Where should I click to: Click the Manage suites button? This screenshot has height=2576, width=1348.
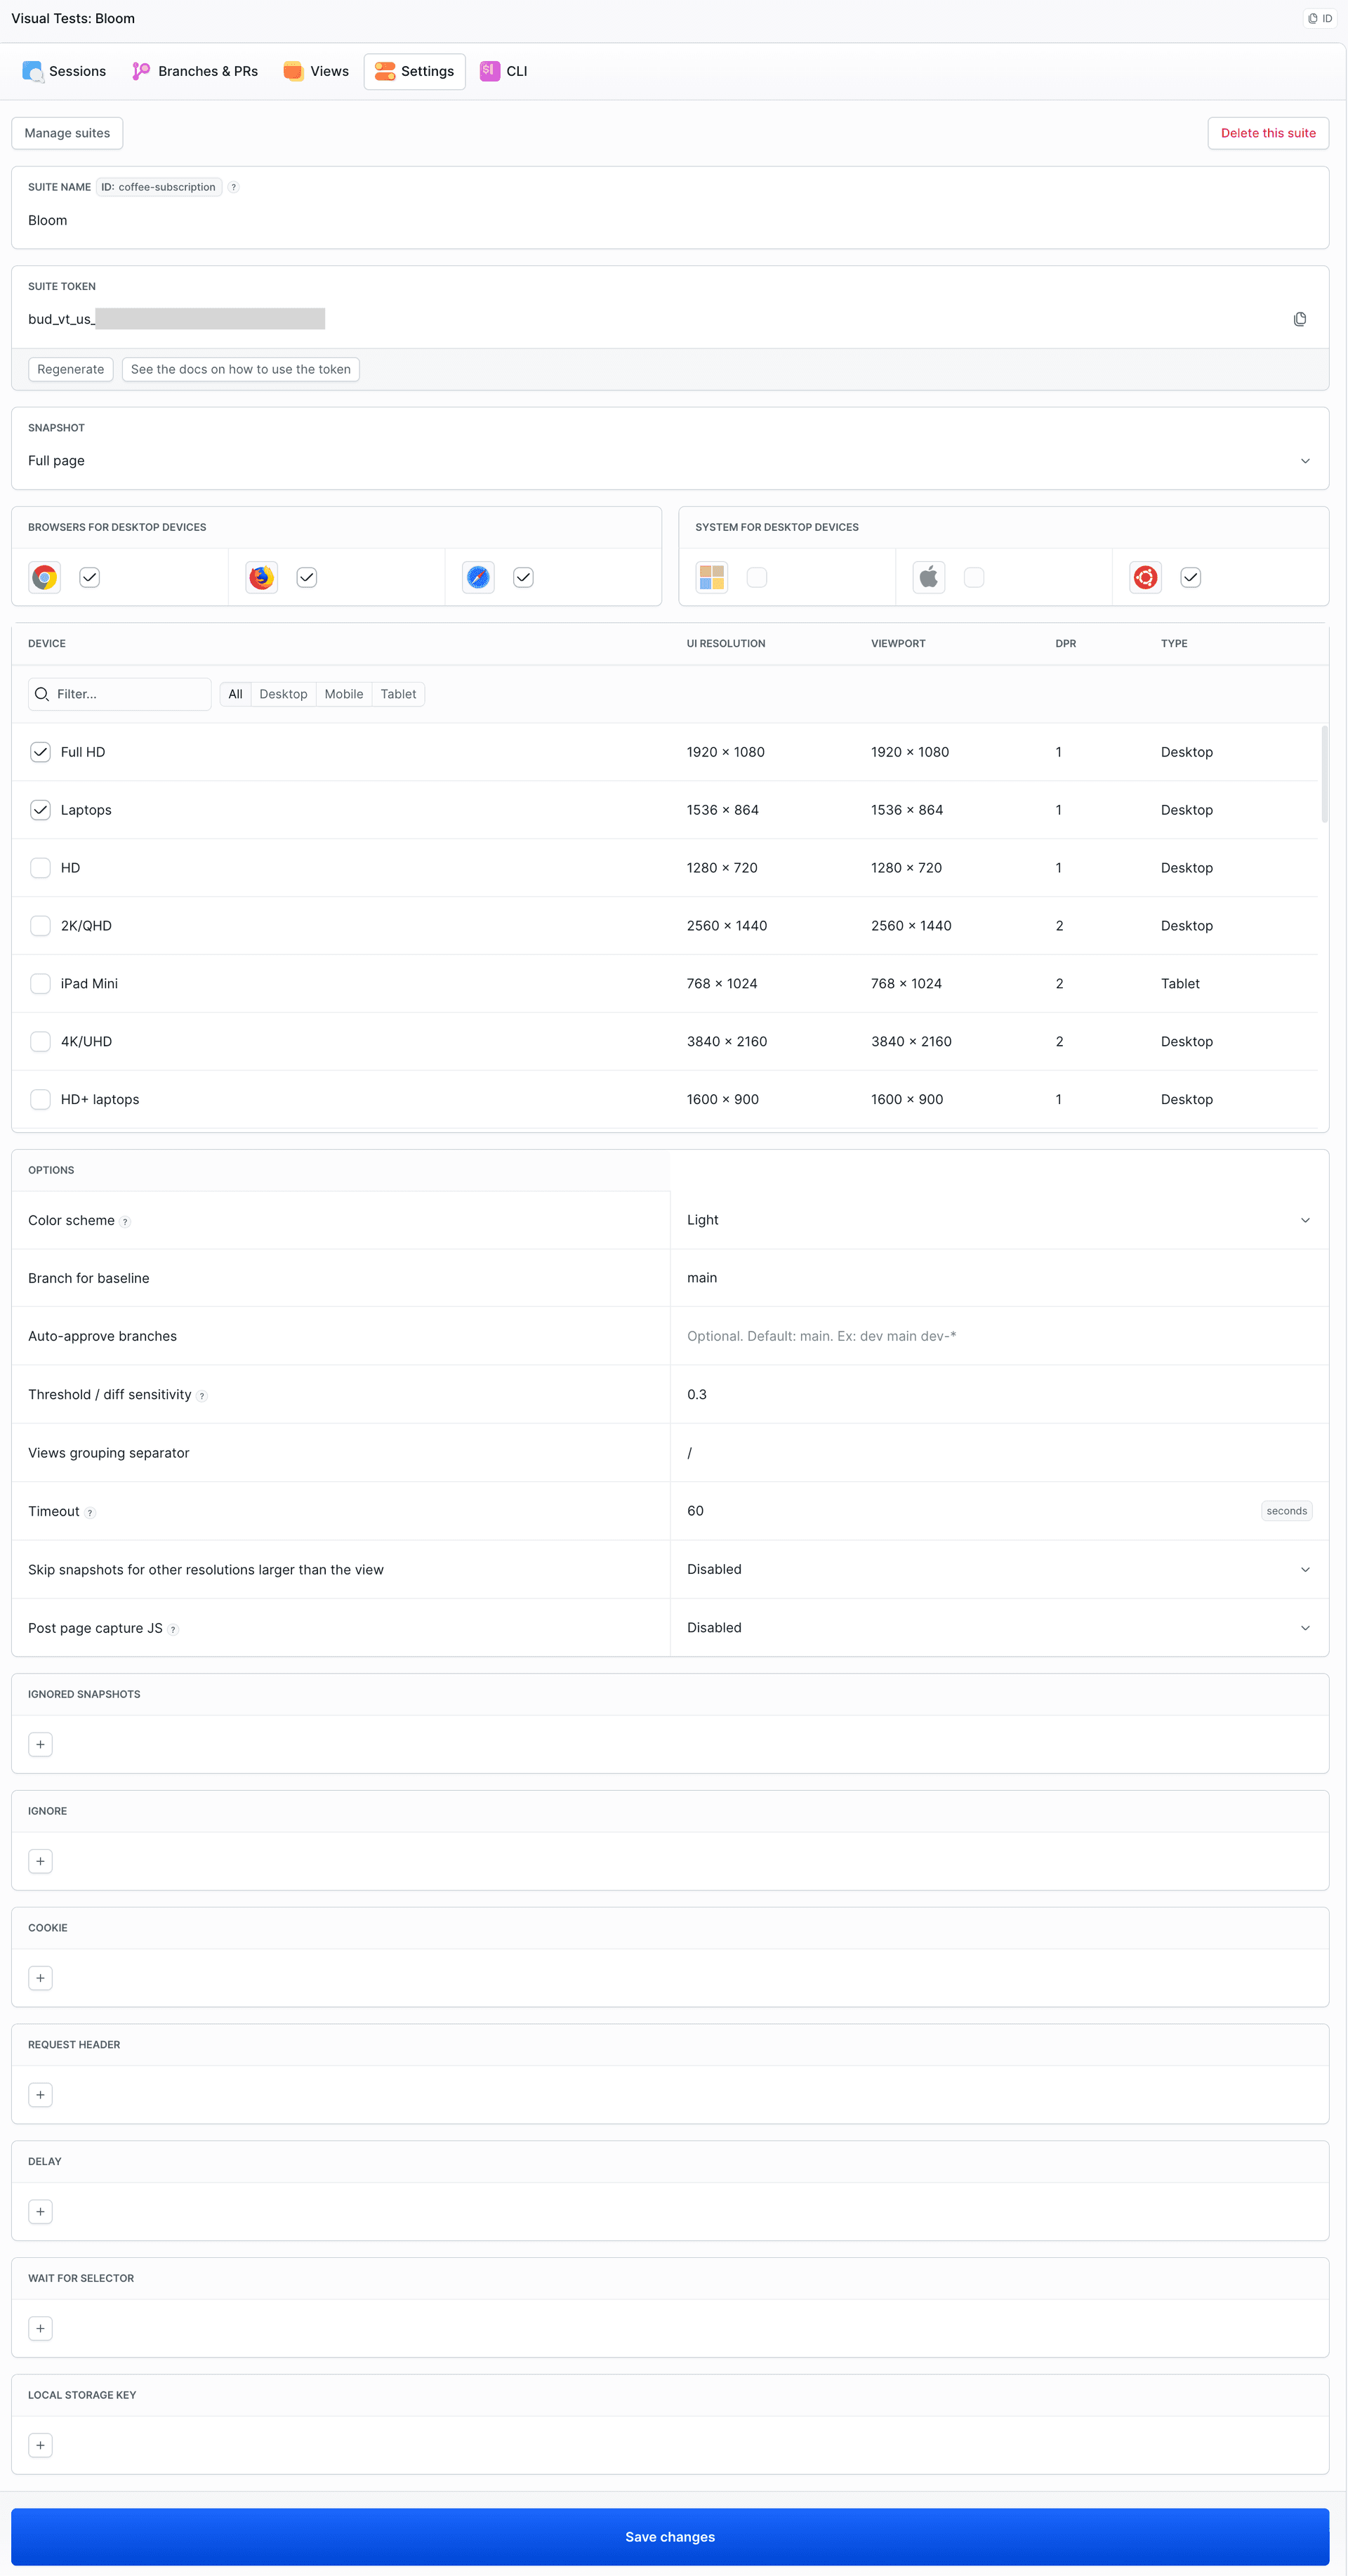(67, 133)
